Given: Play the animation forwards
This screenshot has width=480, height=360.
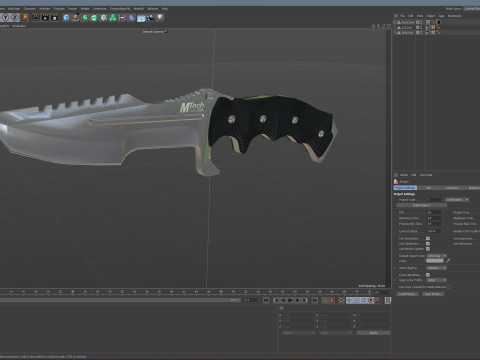Looking at the screenshot, I should point(290,300).
